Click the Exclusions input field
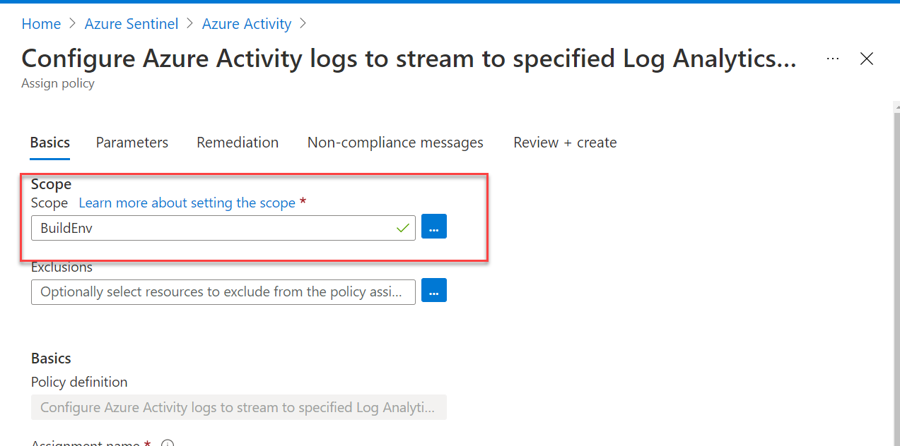Viewport: 900px width, 446px height. 223,291
